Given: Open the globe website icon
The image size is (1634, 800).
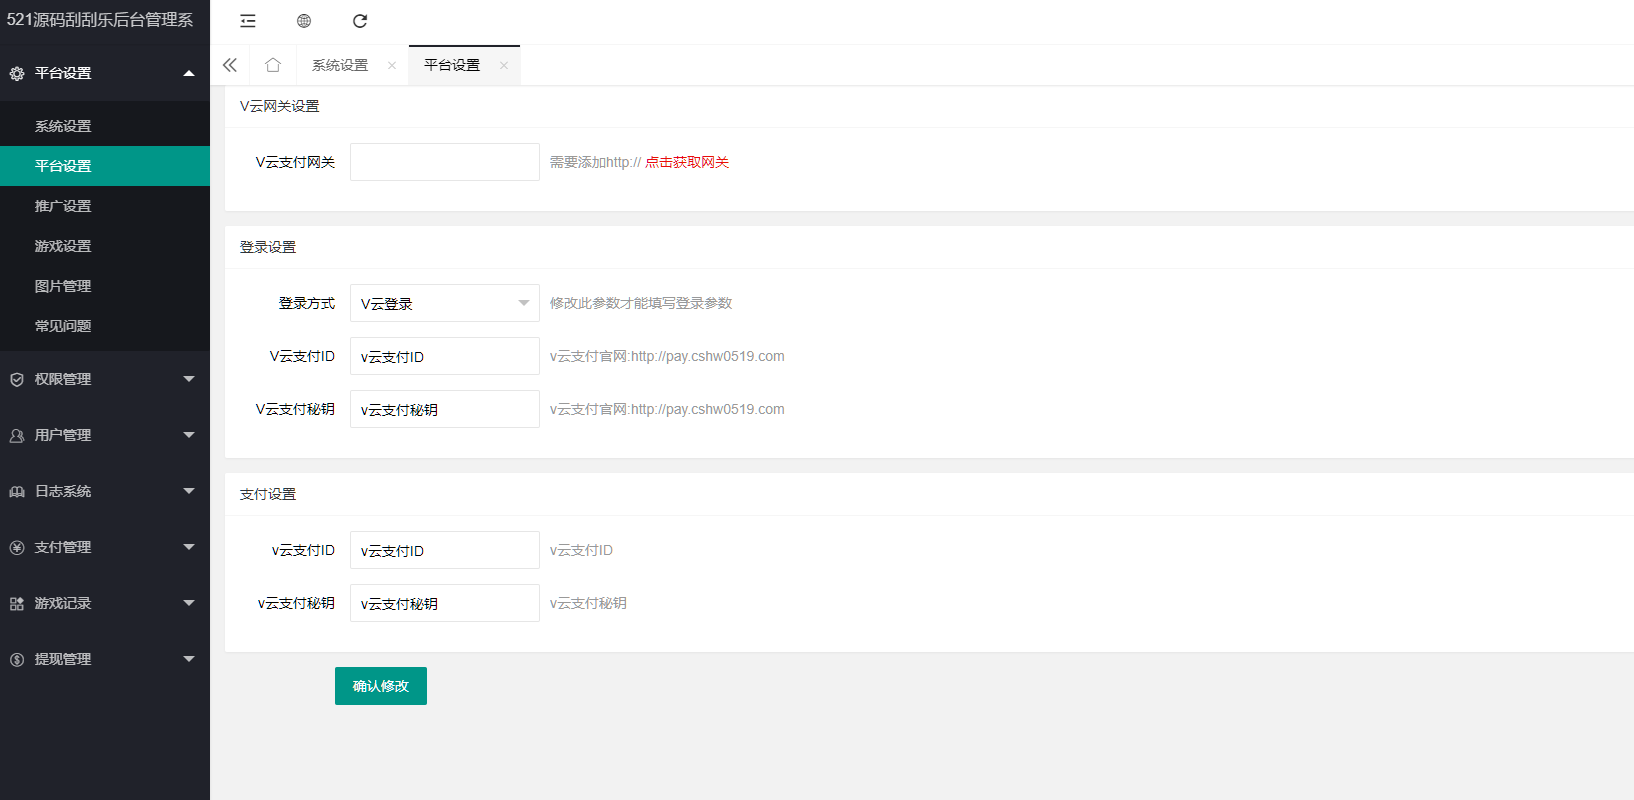Looking at the screenshot, I should tap(304, 21).
